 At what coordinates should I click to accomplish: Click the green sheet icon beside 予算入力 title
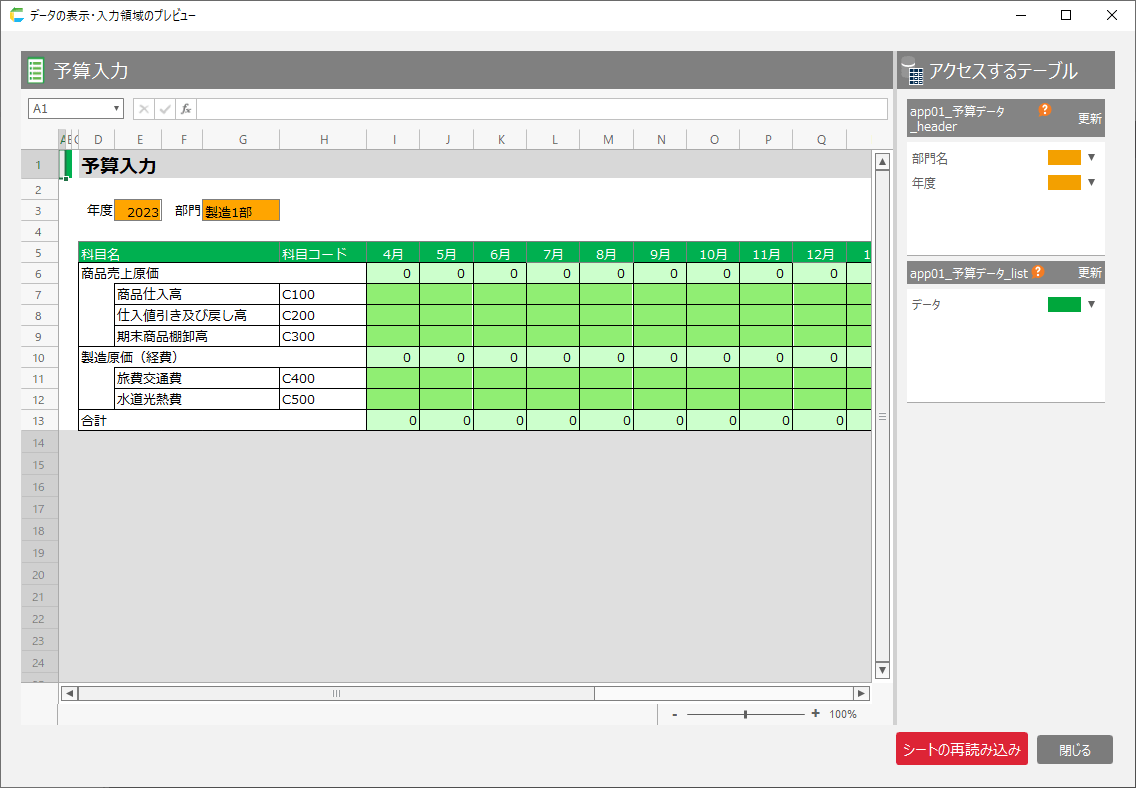click(x=36, y=70)
